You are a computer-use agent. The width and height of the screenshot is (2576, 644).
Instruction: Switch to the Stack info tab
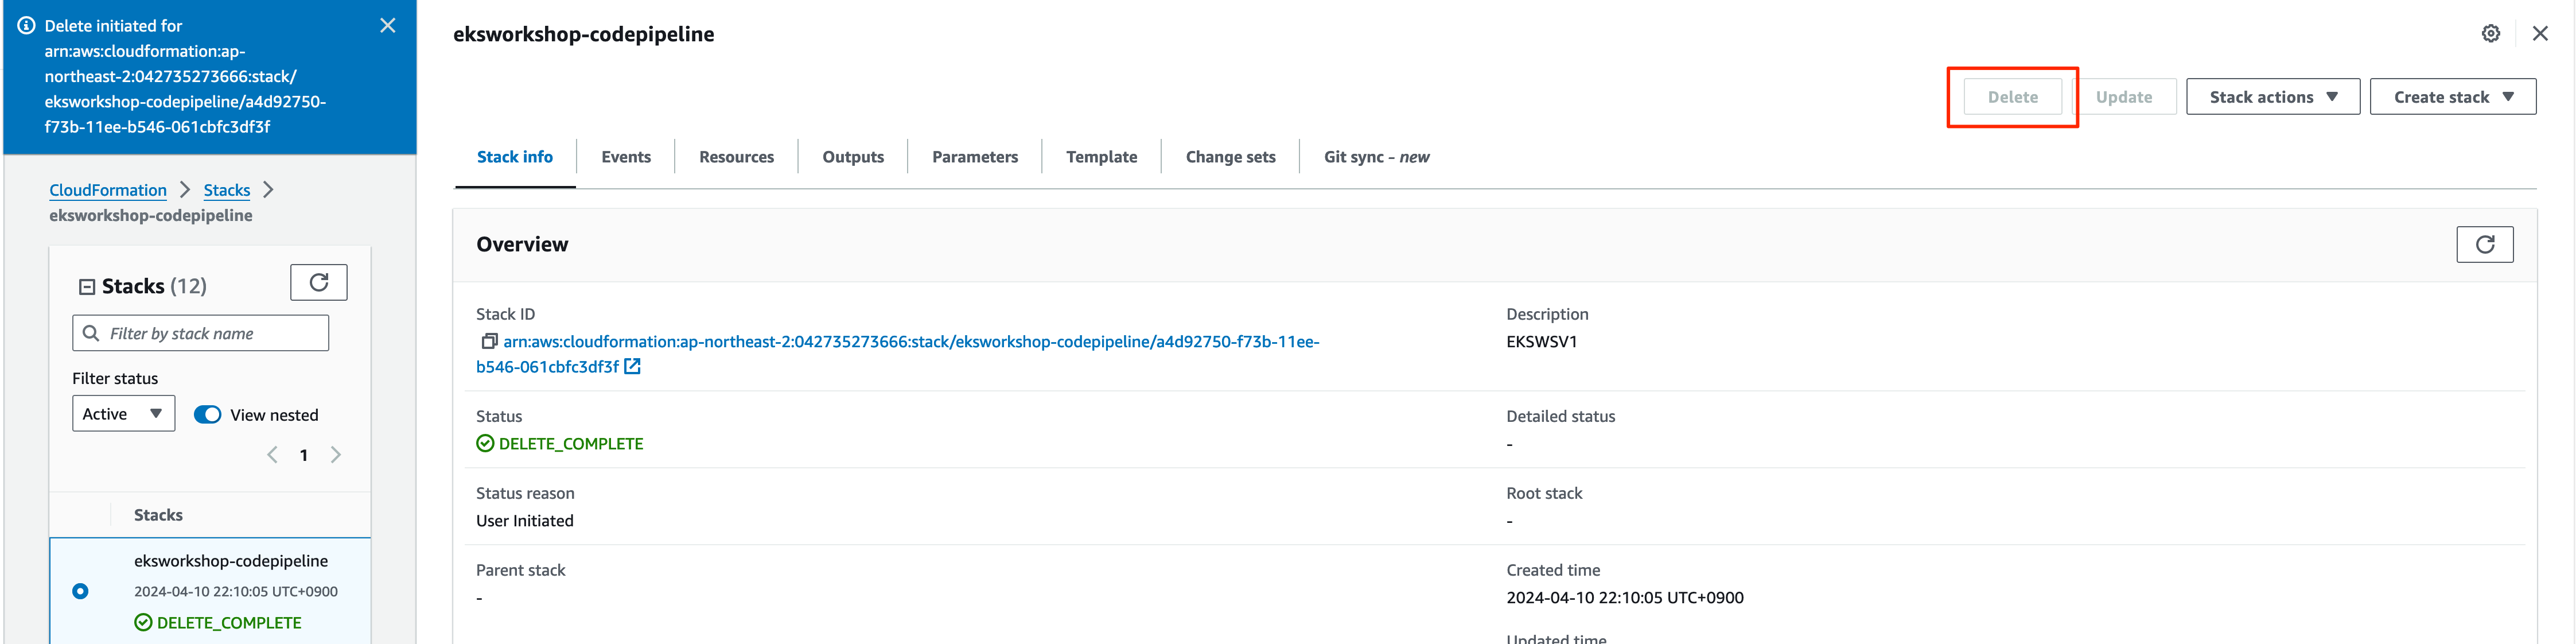click(x=514, y=157)
